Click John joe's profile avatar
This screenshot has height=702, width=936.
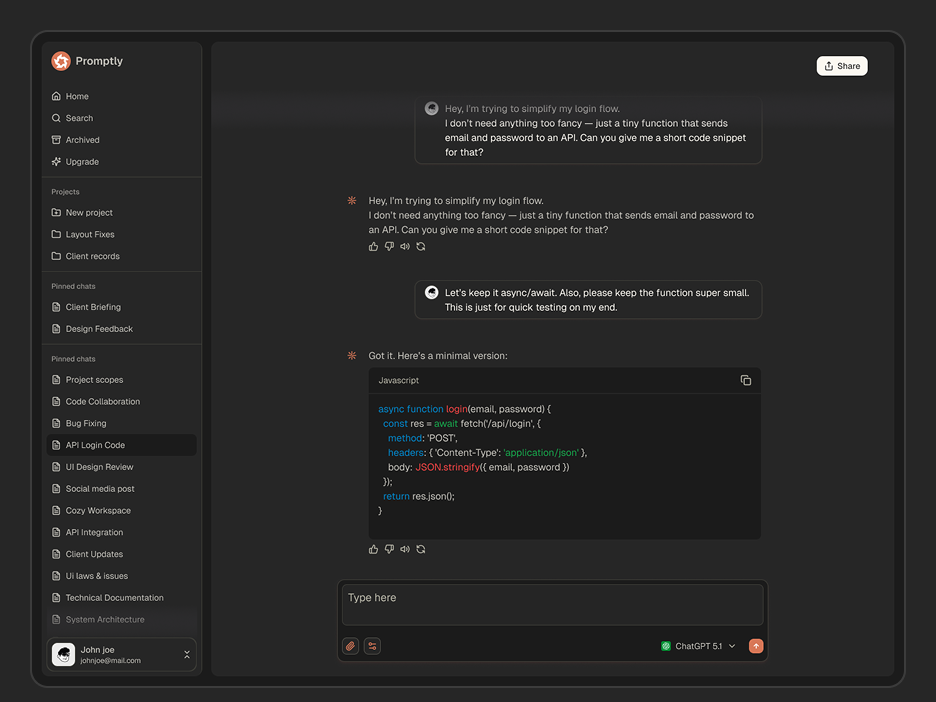63,654
